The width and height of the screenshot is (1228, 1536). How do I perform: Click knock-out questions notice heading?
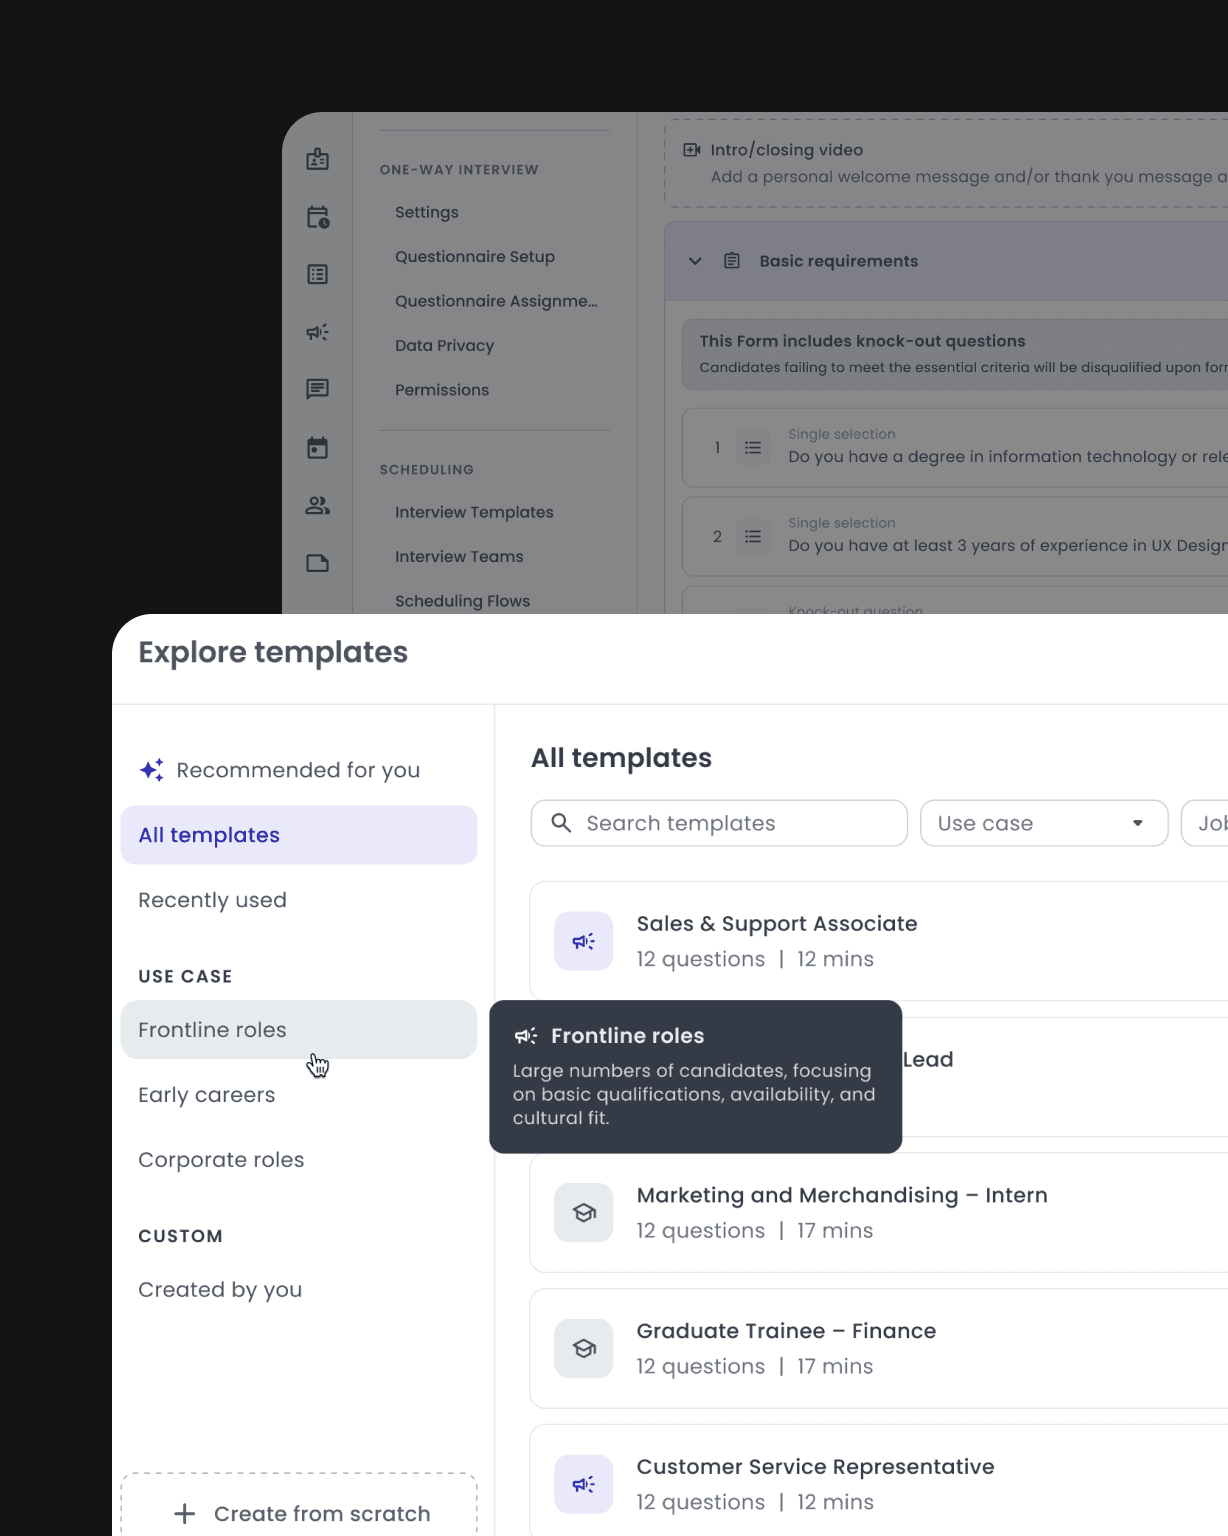click(x=863, y=341)
